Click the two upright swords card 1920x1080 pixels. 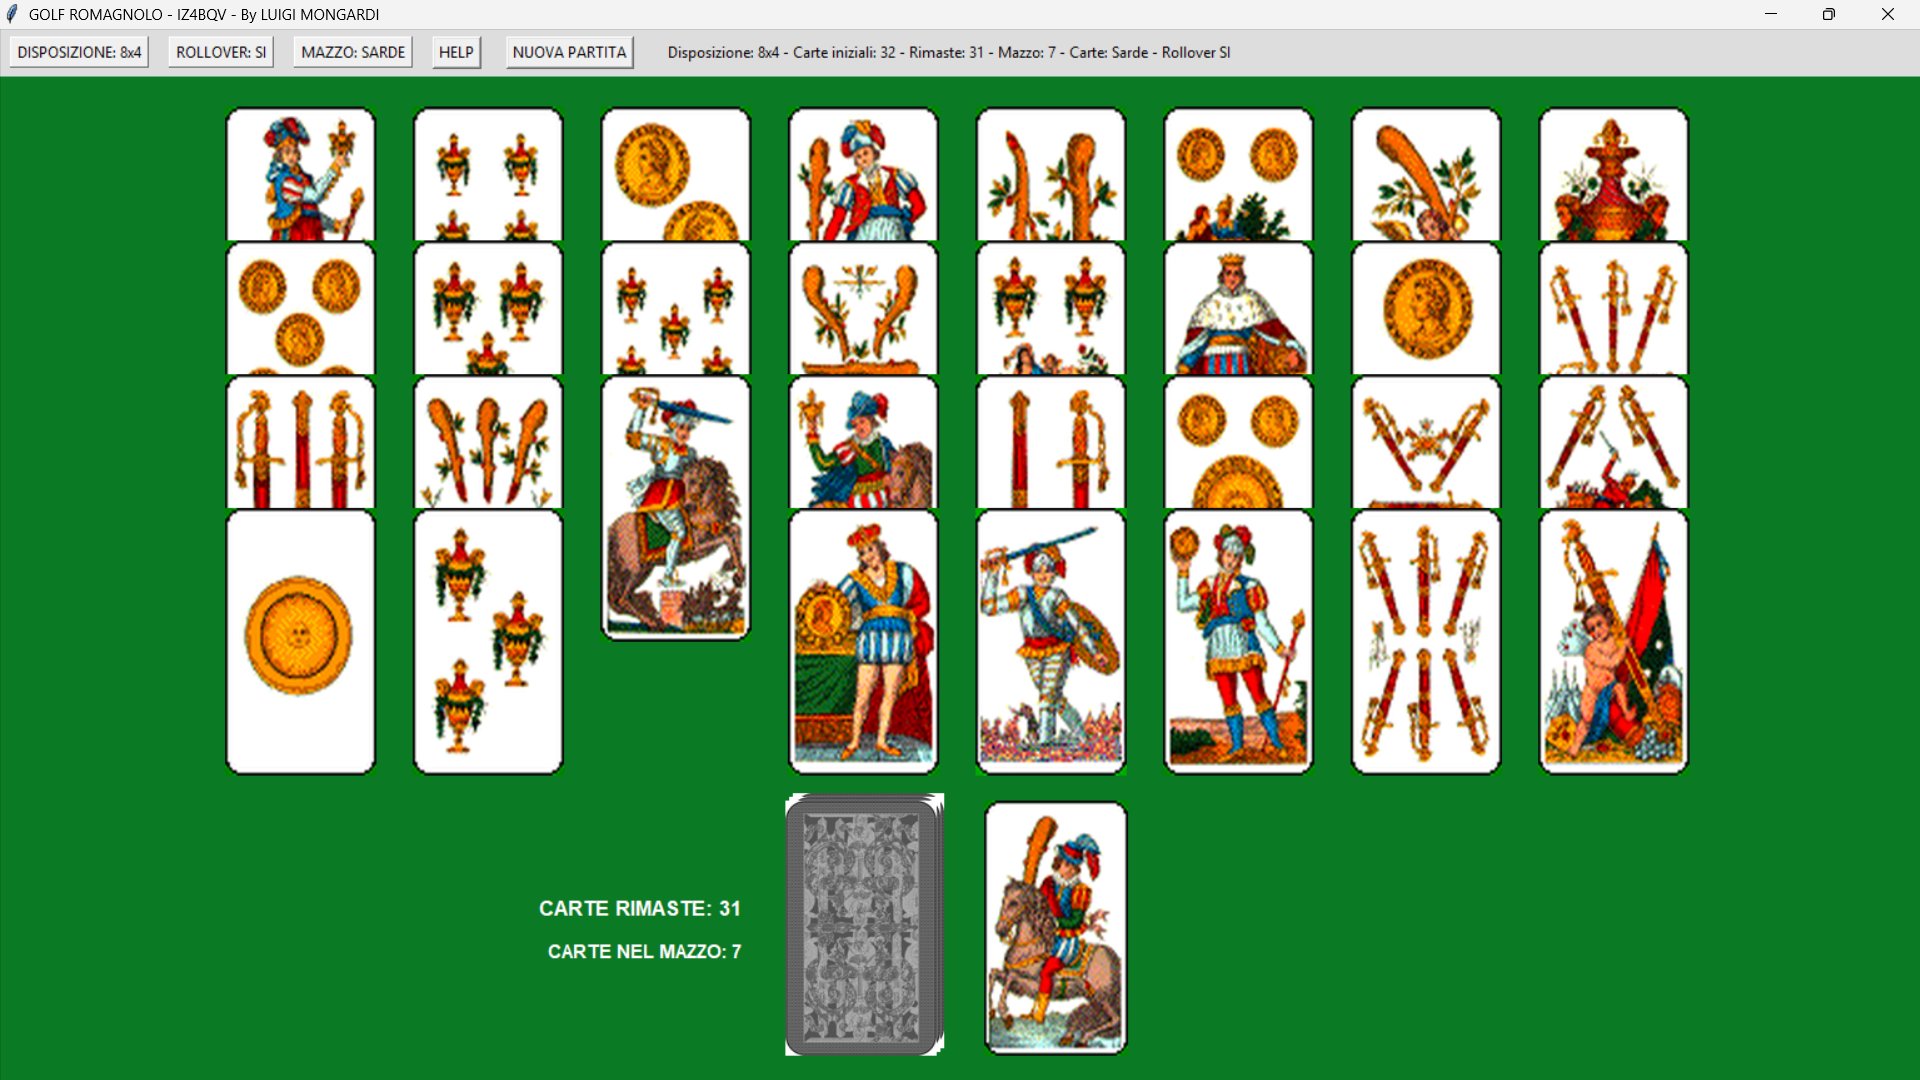tap(1051, 443)
